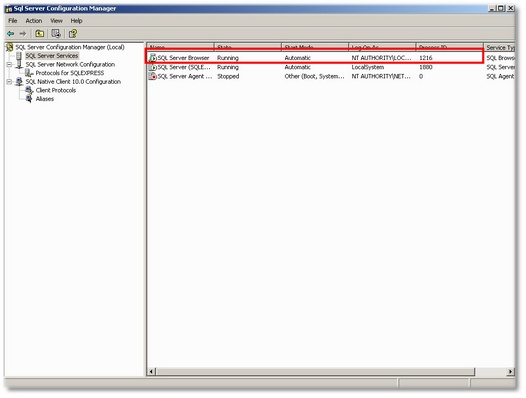Click the LocalSystem log on cell
The image size is (526, 398).
click(368, 67)
